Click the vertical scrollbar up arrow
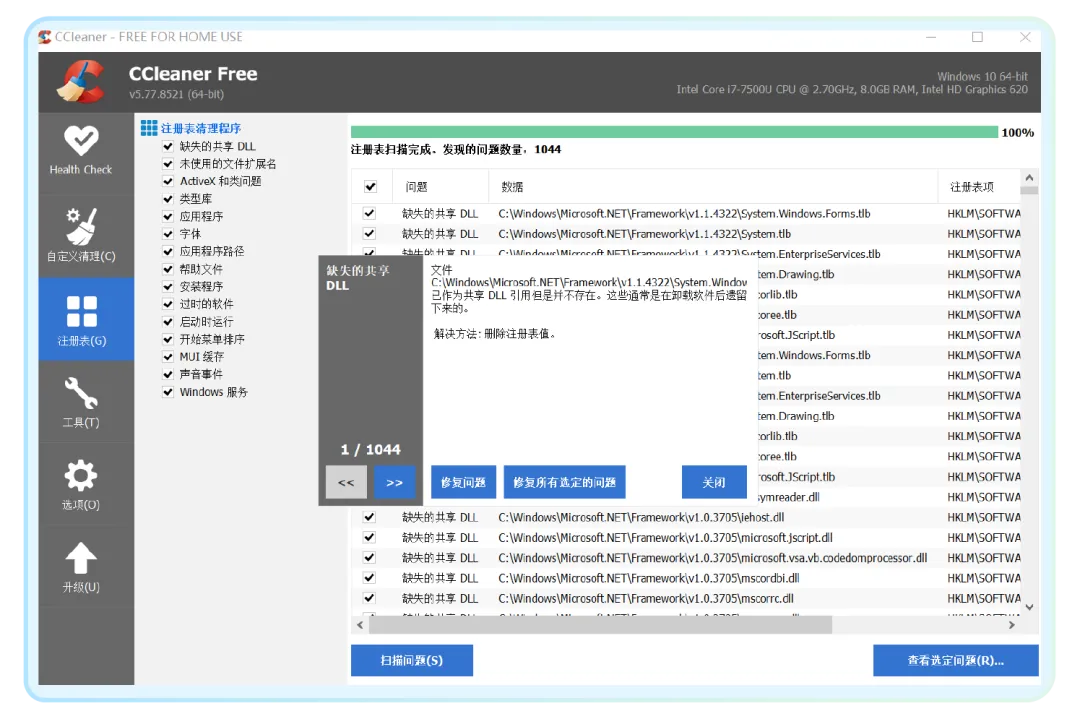The image size is (1080, 719). tap(1030, 178)
